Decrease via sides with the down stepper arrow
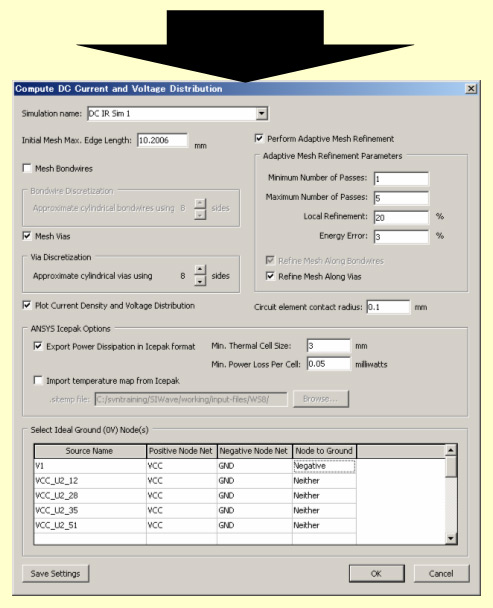493x608 pixels. click(200, 281)
